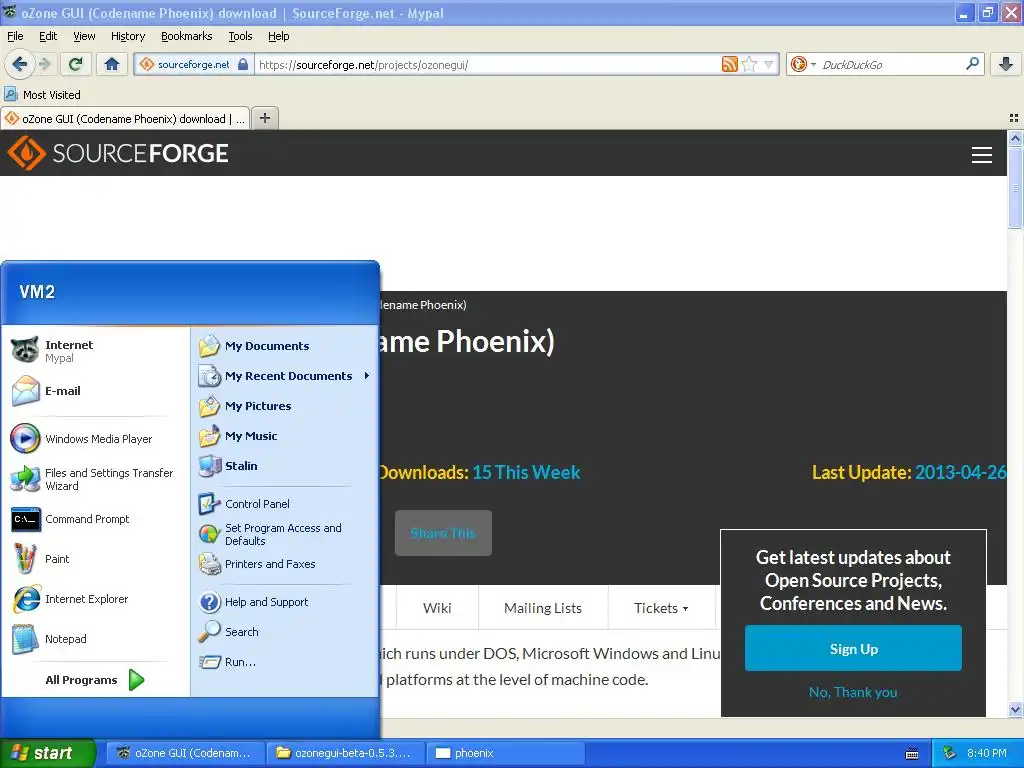Go back using the browser back arrow

click(19, 64)
